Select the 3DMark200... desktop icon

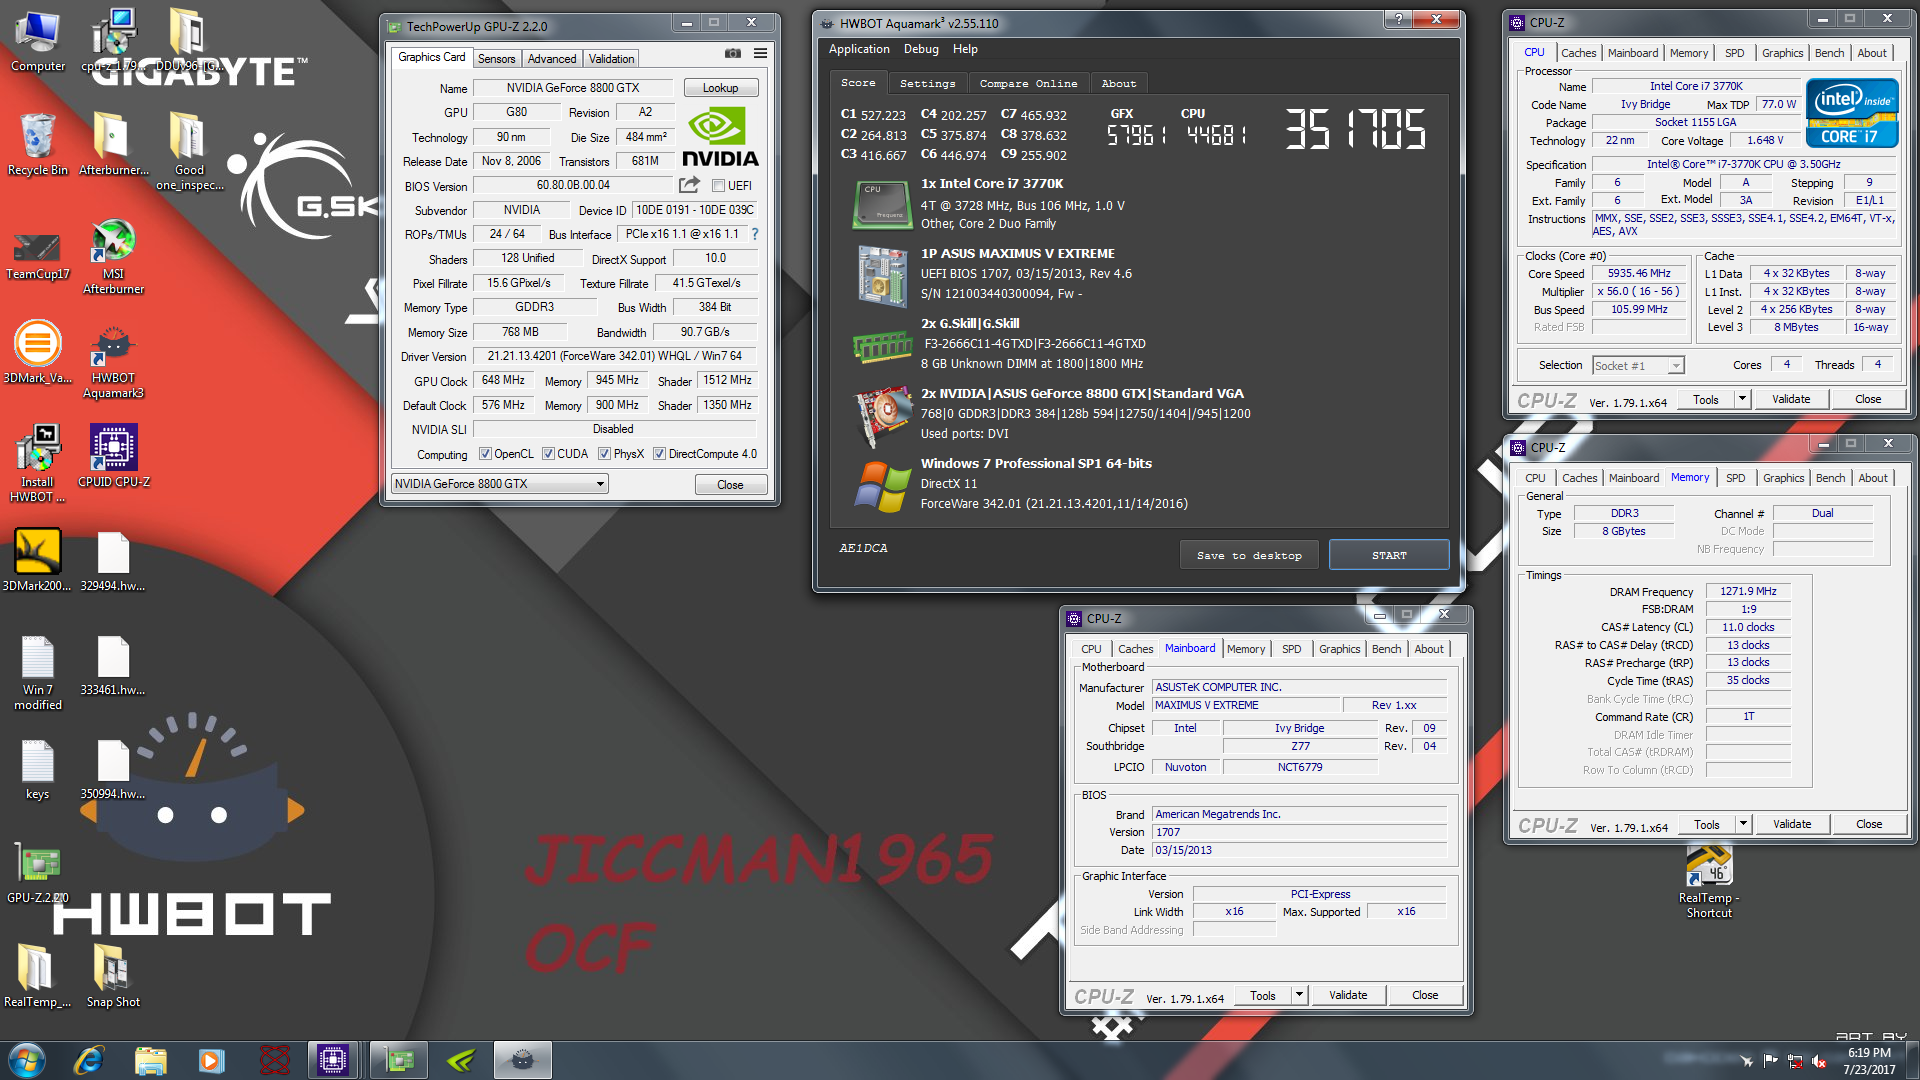(38, 560)
